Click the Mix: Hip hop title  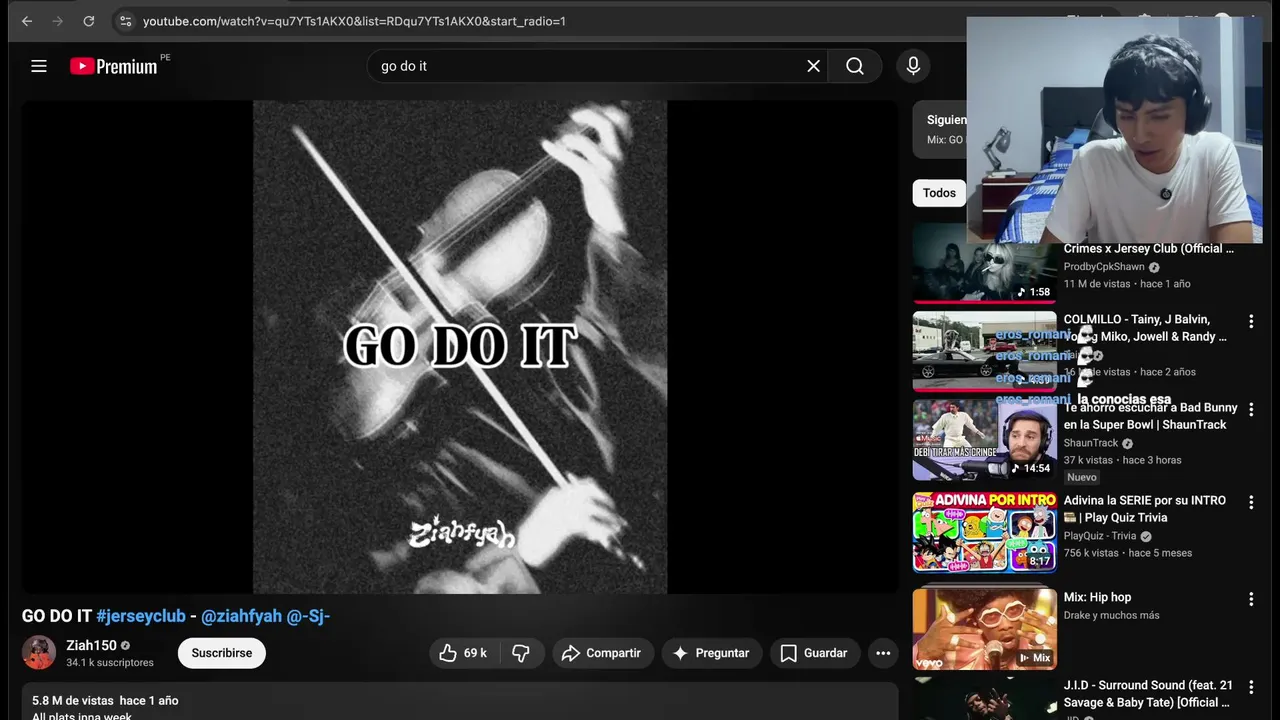[x=1097, y=597]
